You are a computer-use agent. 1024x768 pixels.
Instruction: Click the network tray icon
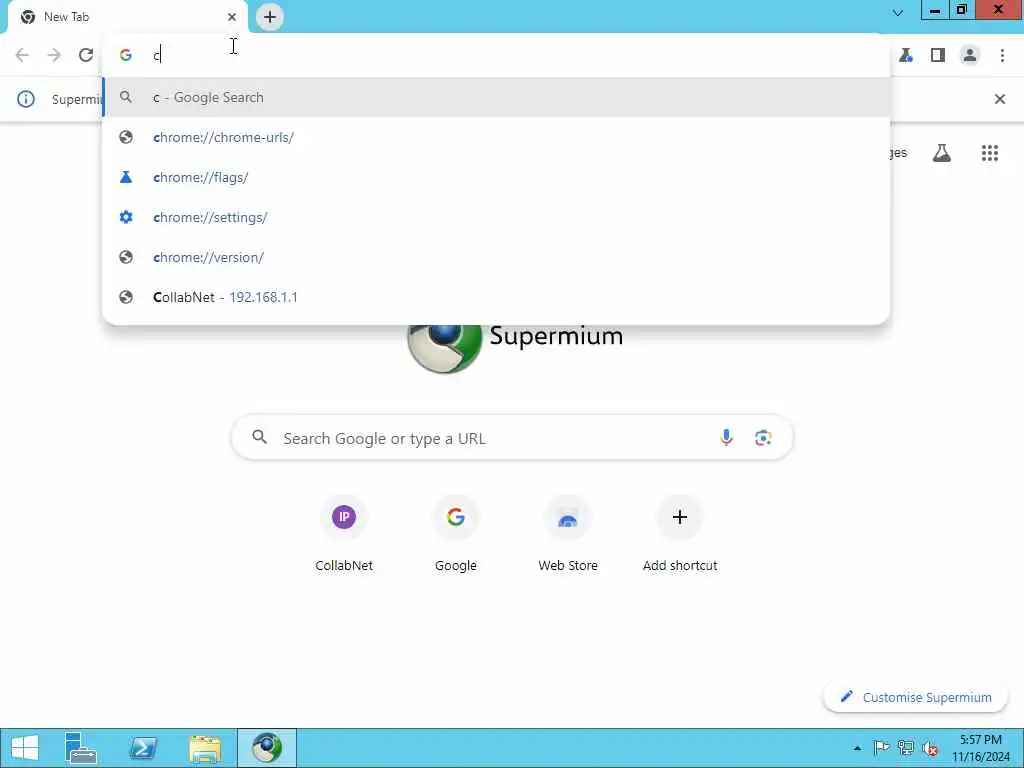coord(906,748)
